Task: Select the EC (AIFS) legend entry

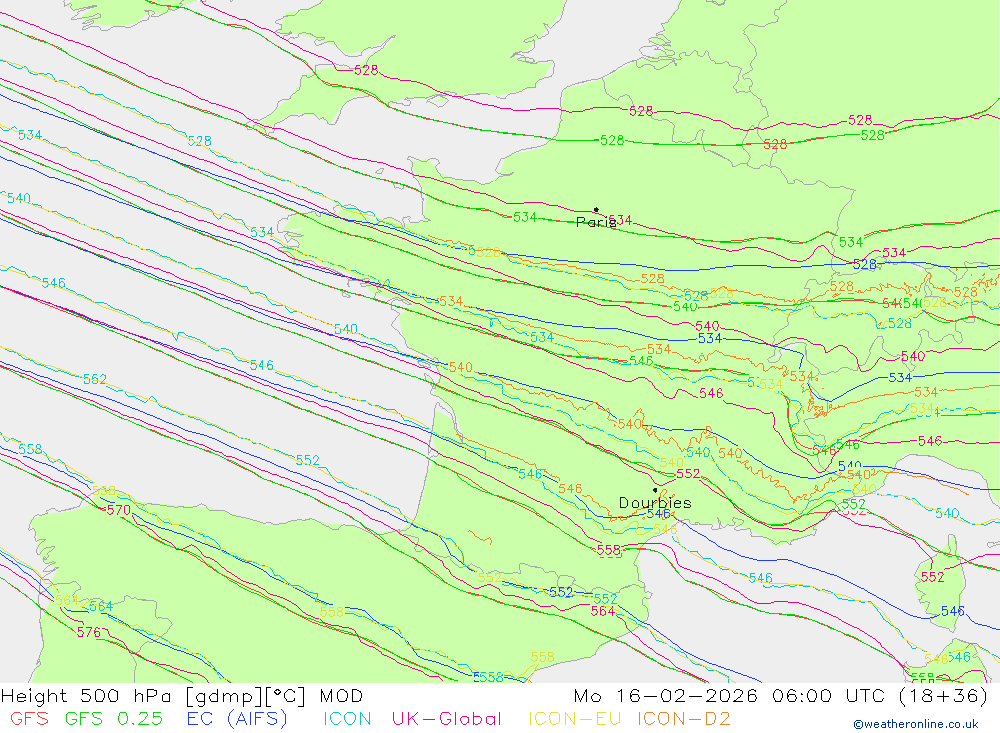Action: [x=237, y=719]
